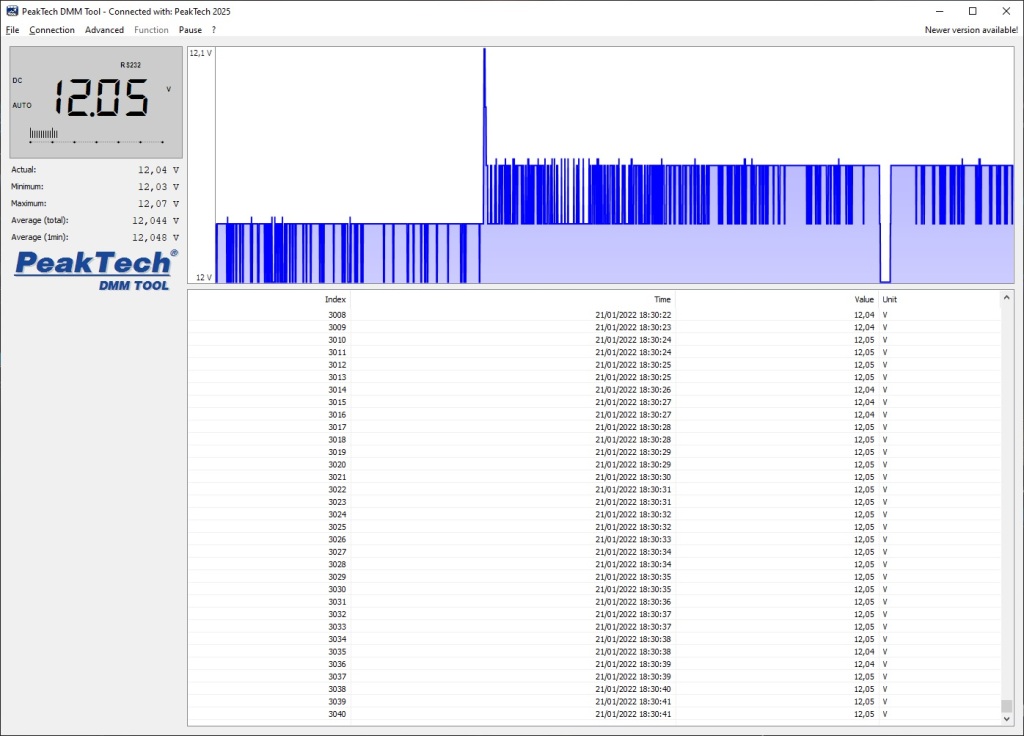Open the ? help menu
Screen dimensions: 1024x736
tap(213, 30)
